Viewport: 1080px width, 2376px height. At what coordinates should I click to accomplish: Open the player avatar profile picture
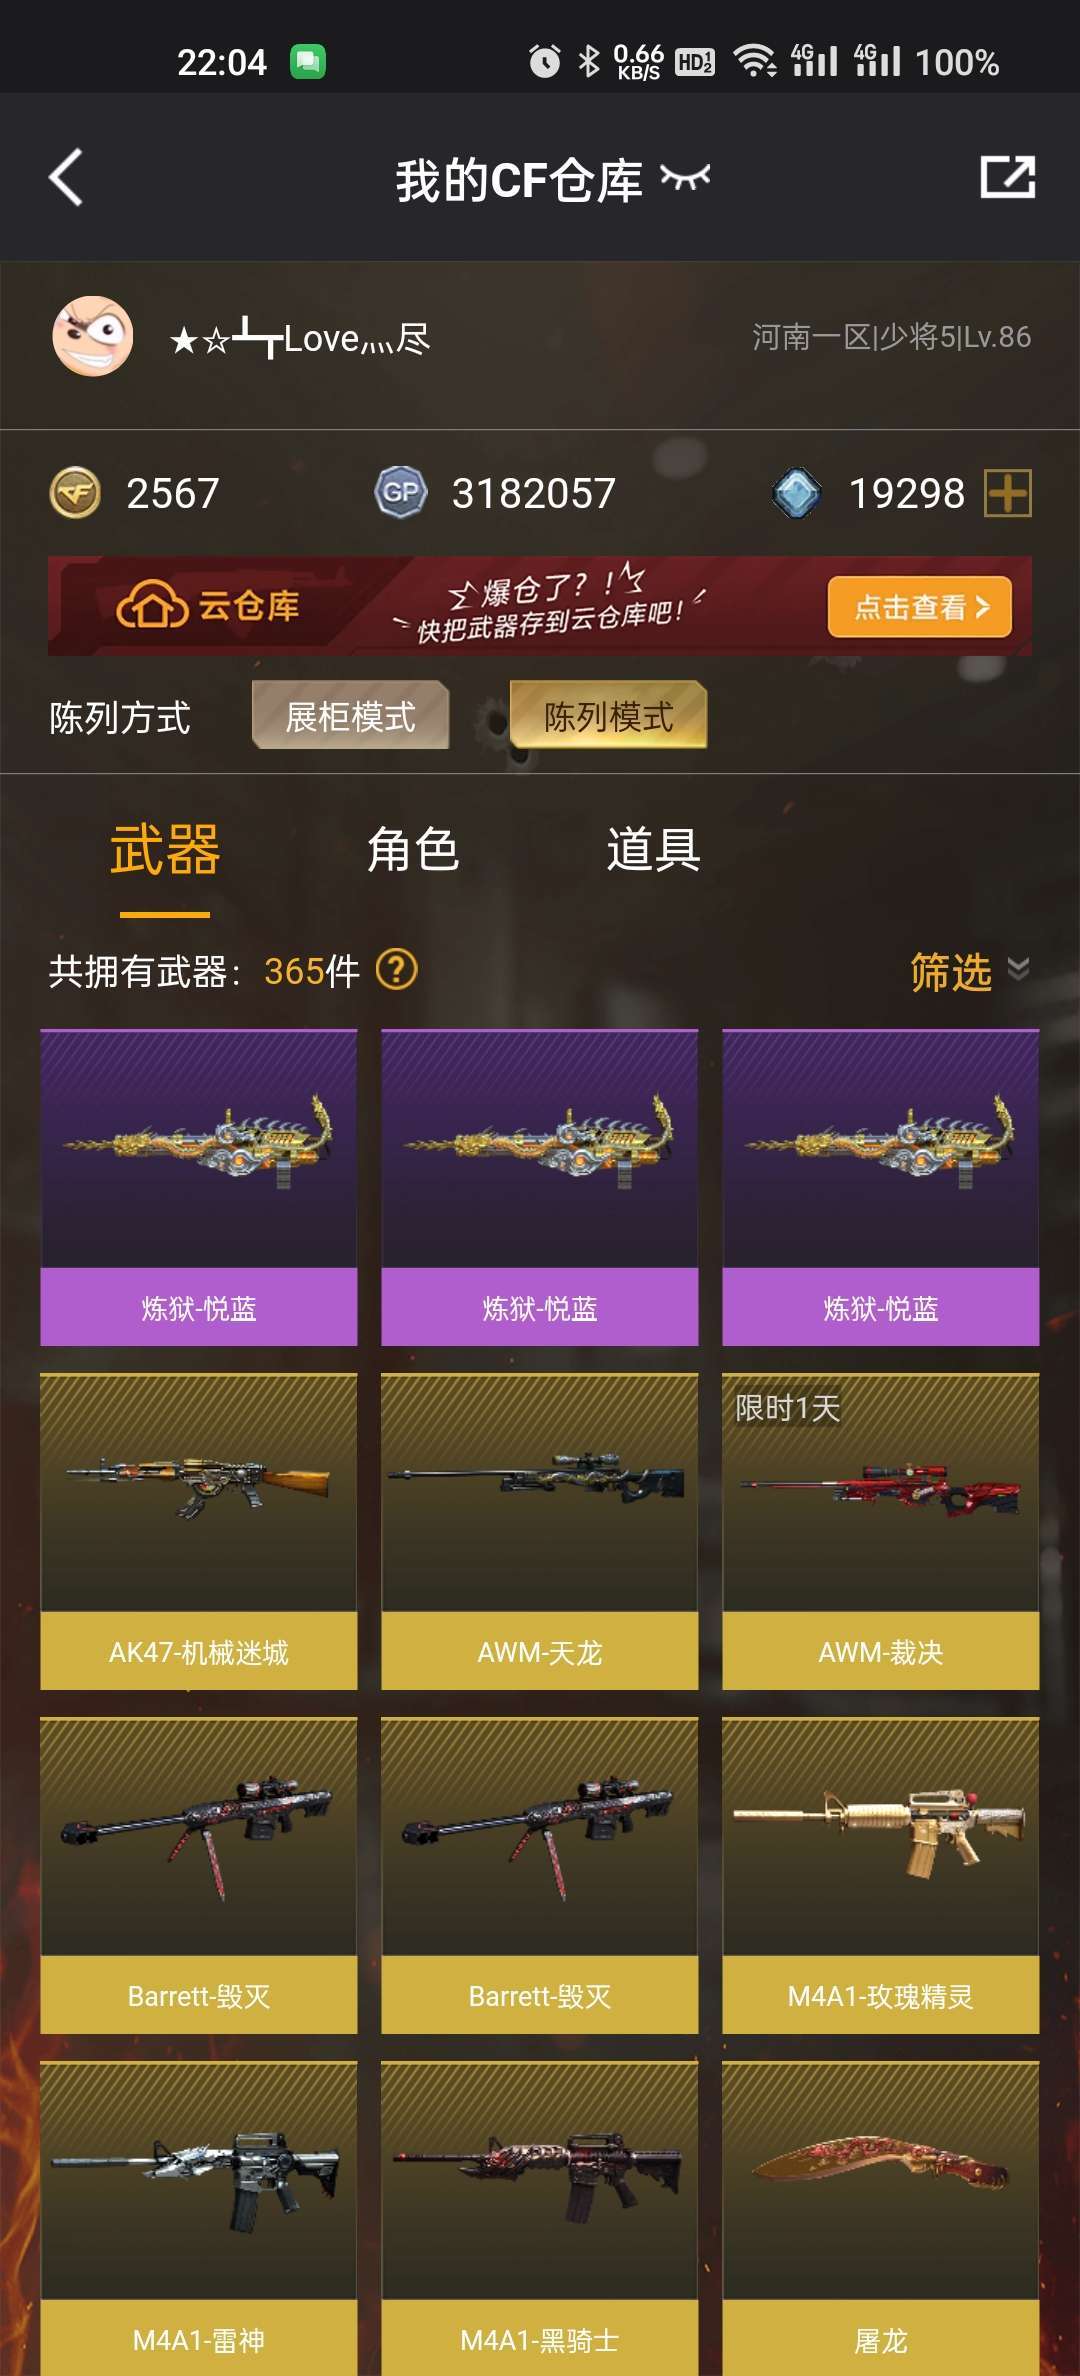[x=93, y=336]
